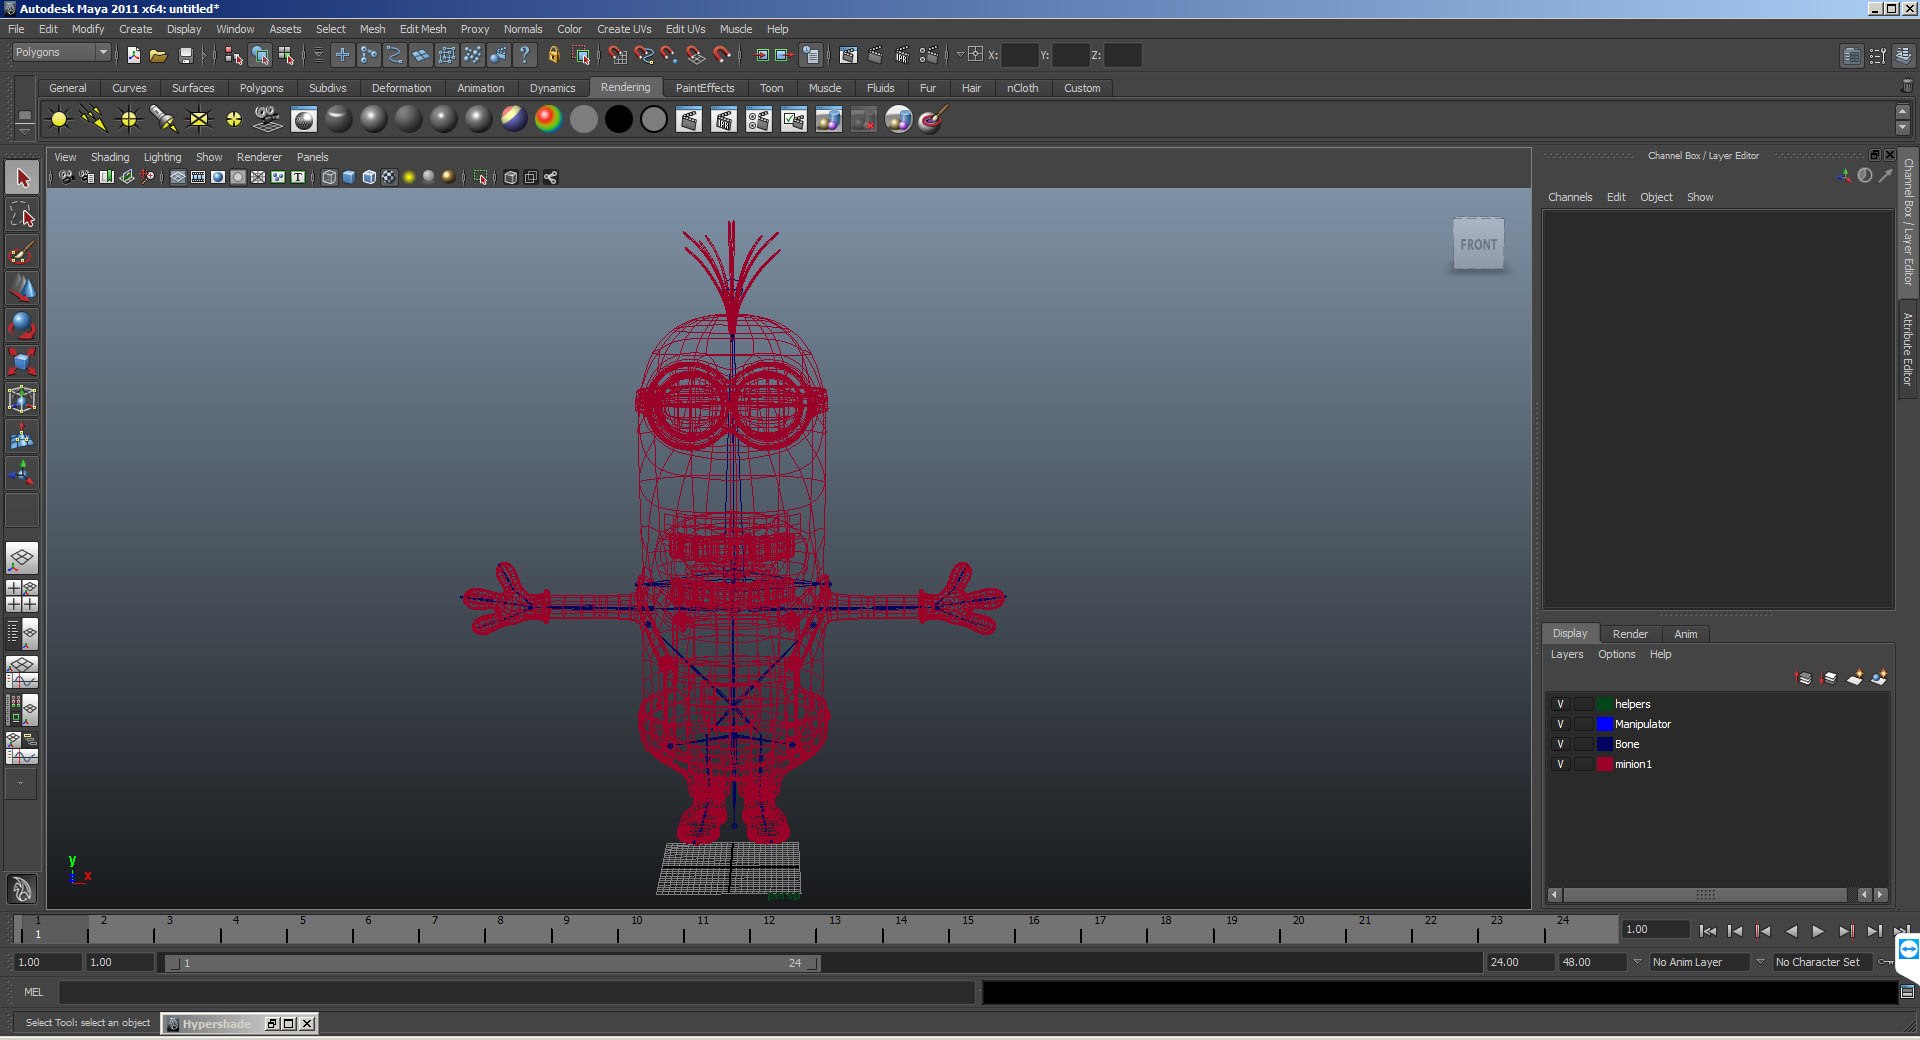Go to start of playback range

coord(1707,931)
